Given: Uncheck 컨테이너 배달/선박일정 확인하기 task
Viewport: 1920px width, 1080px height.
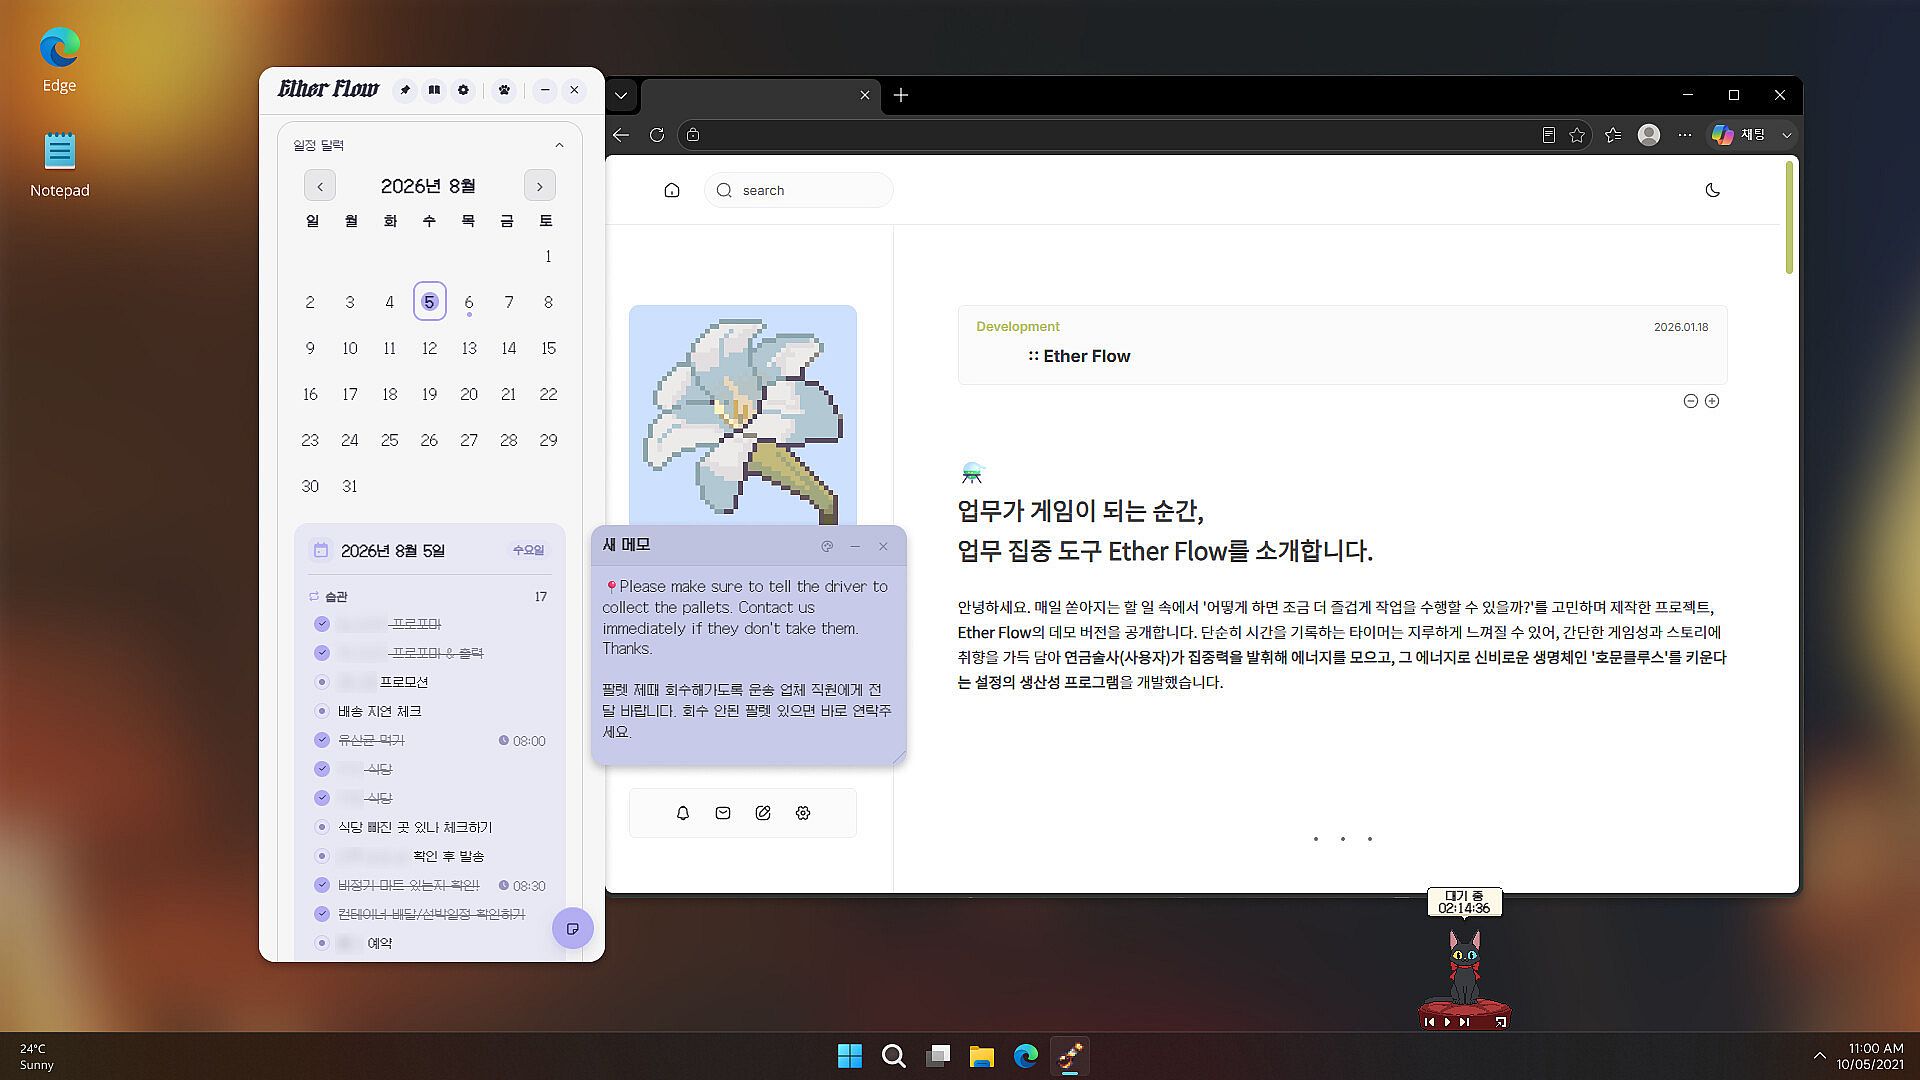Looking at the screenshot, I should pos(322,914).
